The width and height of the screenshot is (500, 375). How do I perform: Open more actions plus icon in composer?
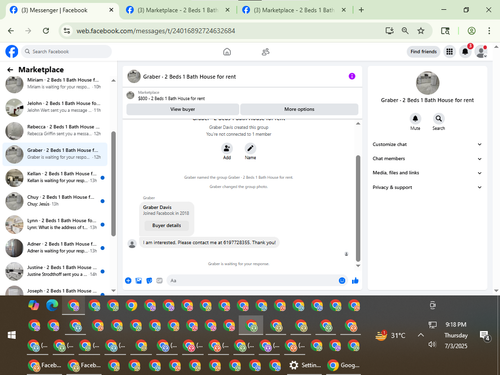[128, 281]
